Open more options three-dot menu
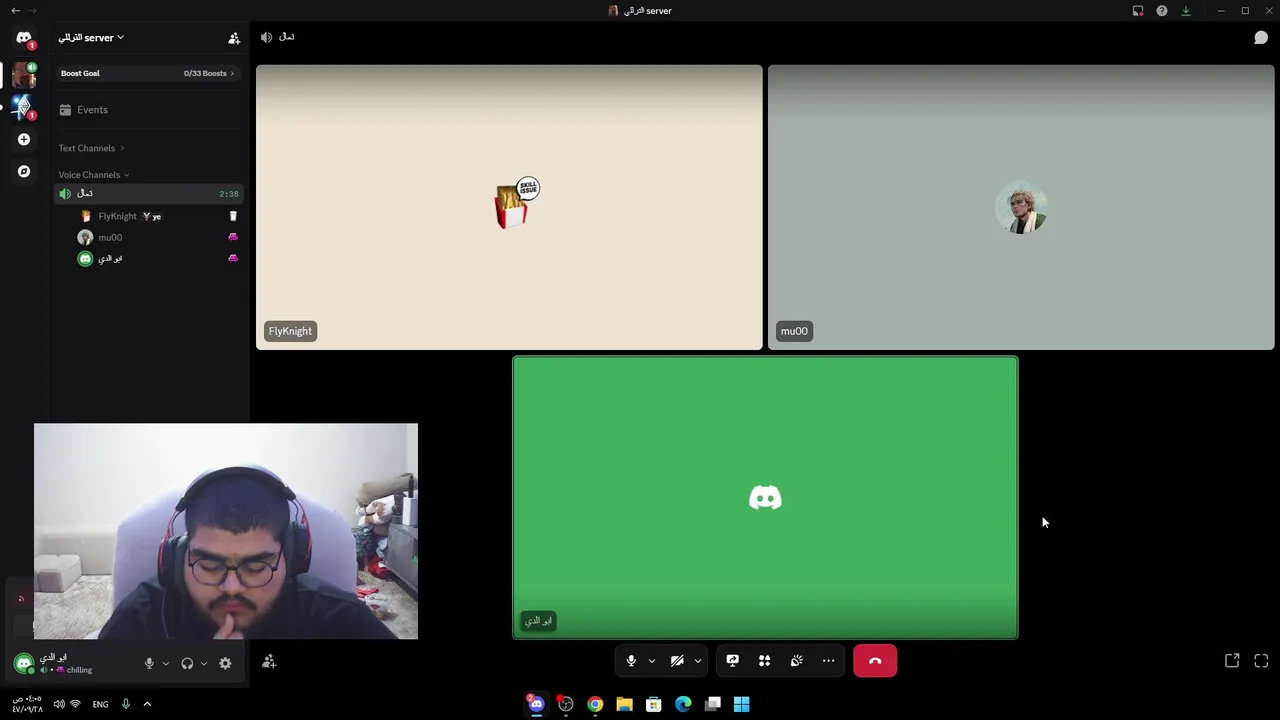Image resolution: width=1280 pixels, height=720 pixels. [829, 661]
